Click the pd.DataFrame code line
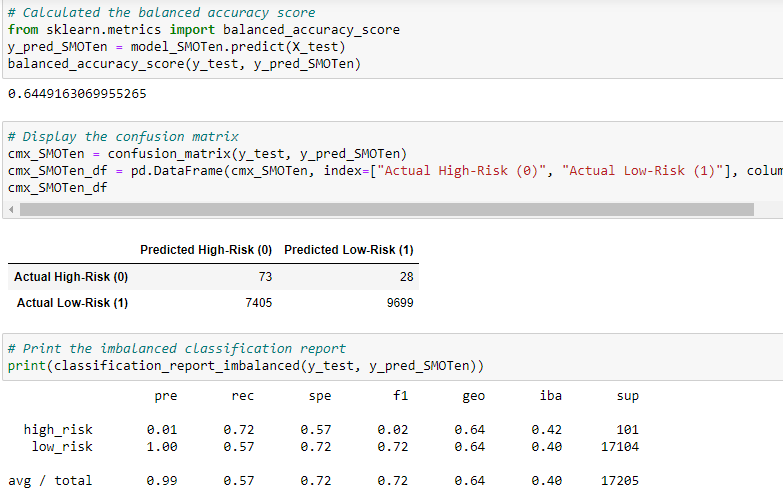783x499 pixels. click(x=395, y=170)
